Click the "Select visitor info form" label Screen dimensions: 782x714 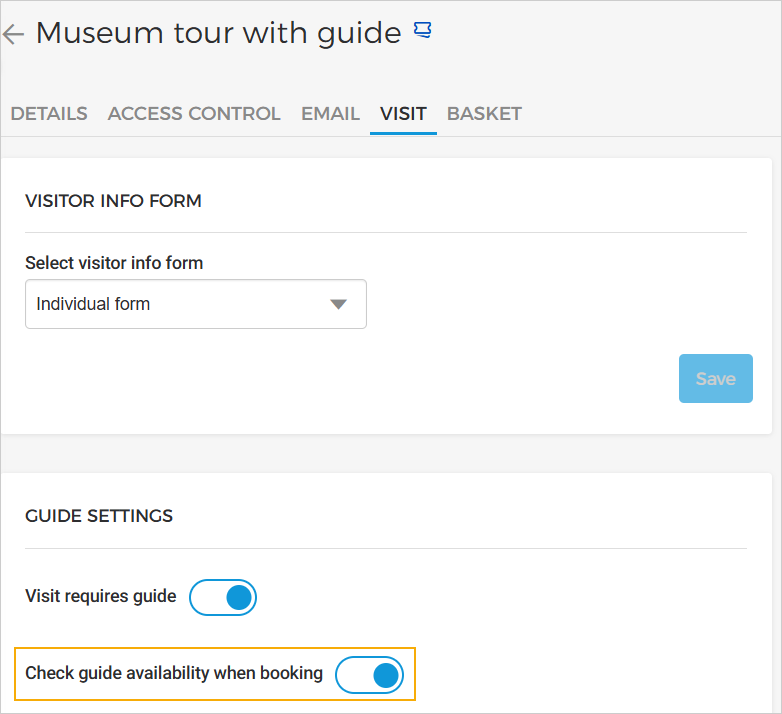(114, 263)
